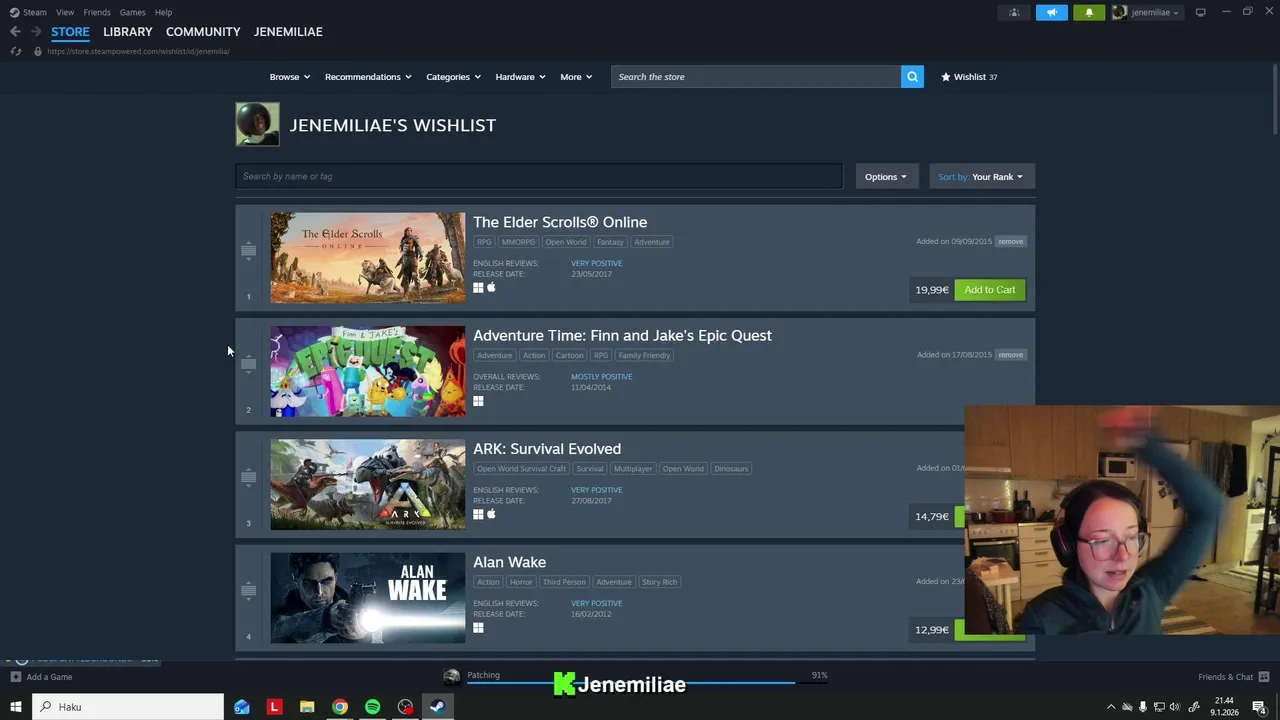Remove The Elder Scrolls Online from wishlist

point(1011,241)
